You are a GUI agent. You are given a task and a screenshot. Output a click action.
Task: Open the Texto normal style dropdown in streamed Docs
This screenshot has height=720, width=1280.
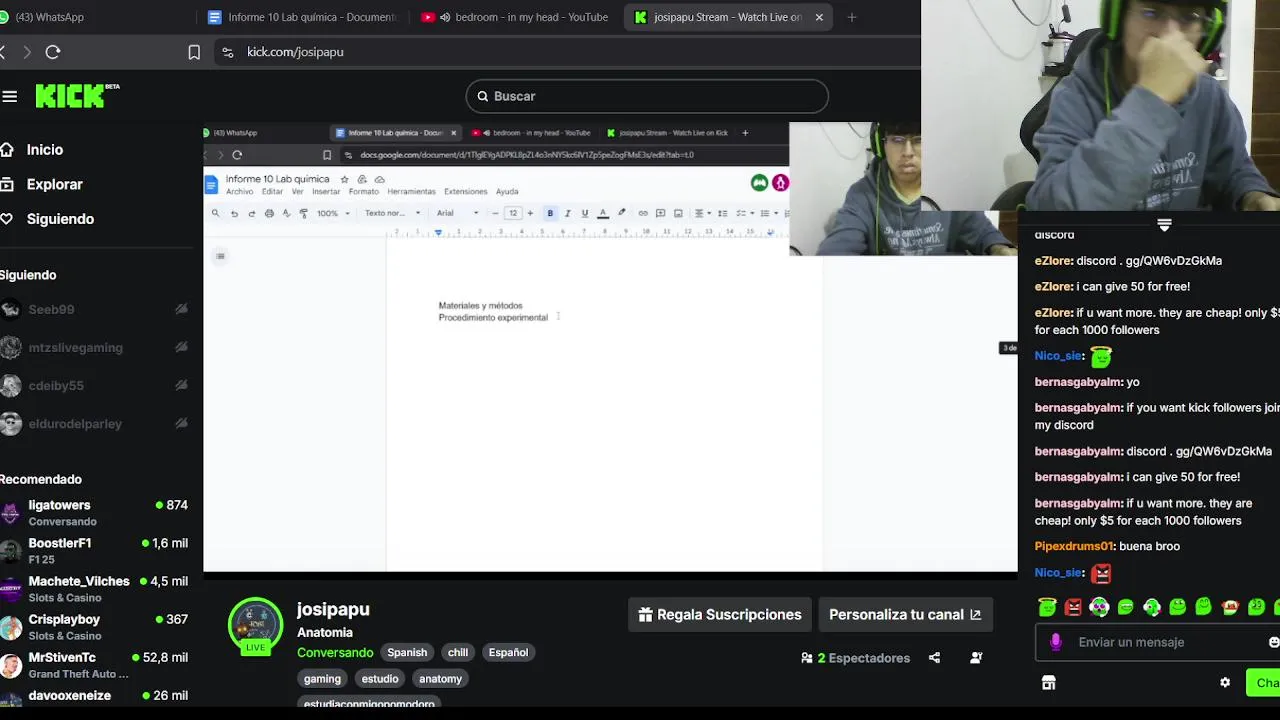[392, 213]
